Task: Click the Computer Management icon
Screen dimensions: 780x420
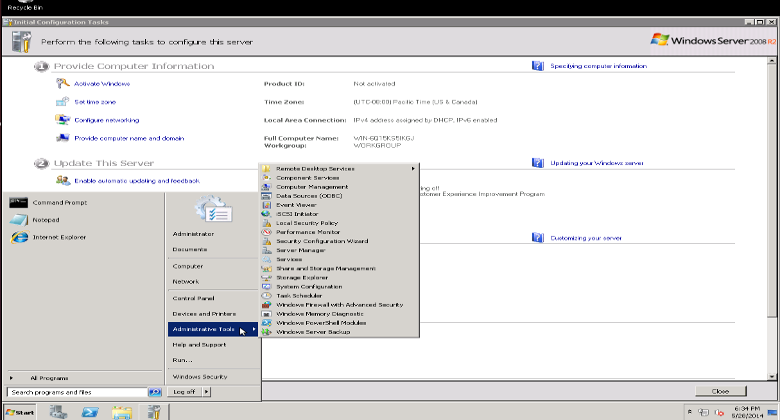Action: point(267,187)
